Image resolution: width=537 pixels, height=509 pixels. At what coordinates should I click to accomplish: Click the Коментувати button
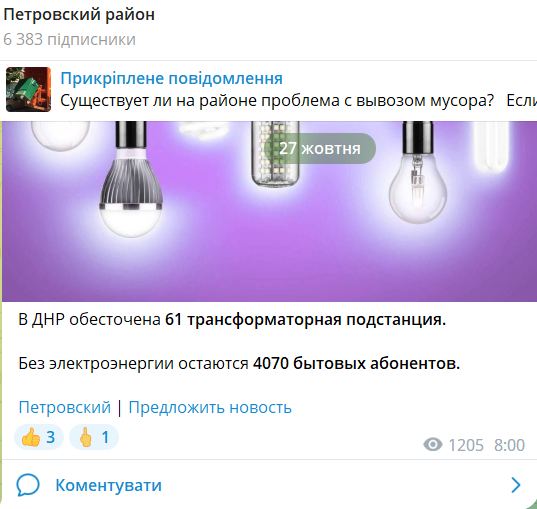coord(109,485)
